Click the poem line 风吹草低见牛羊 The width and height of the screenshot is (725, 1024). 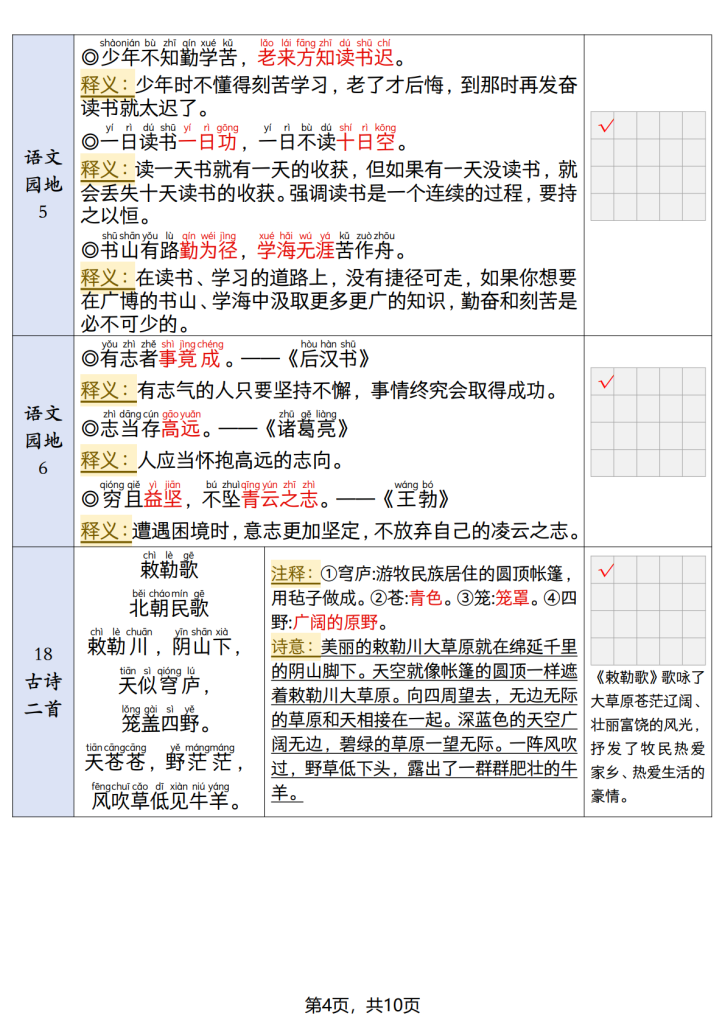pos(166,800)
